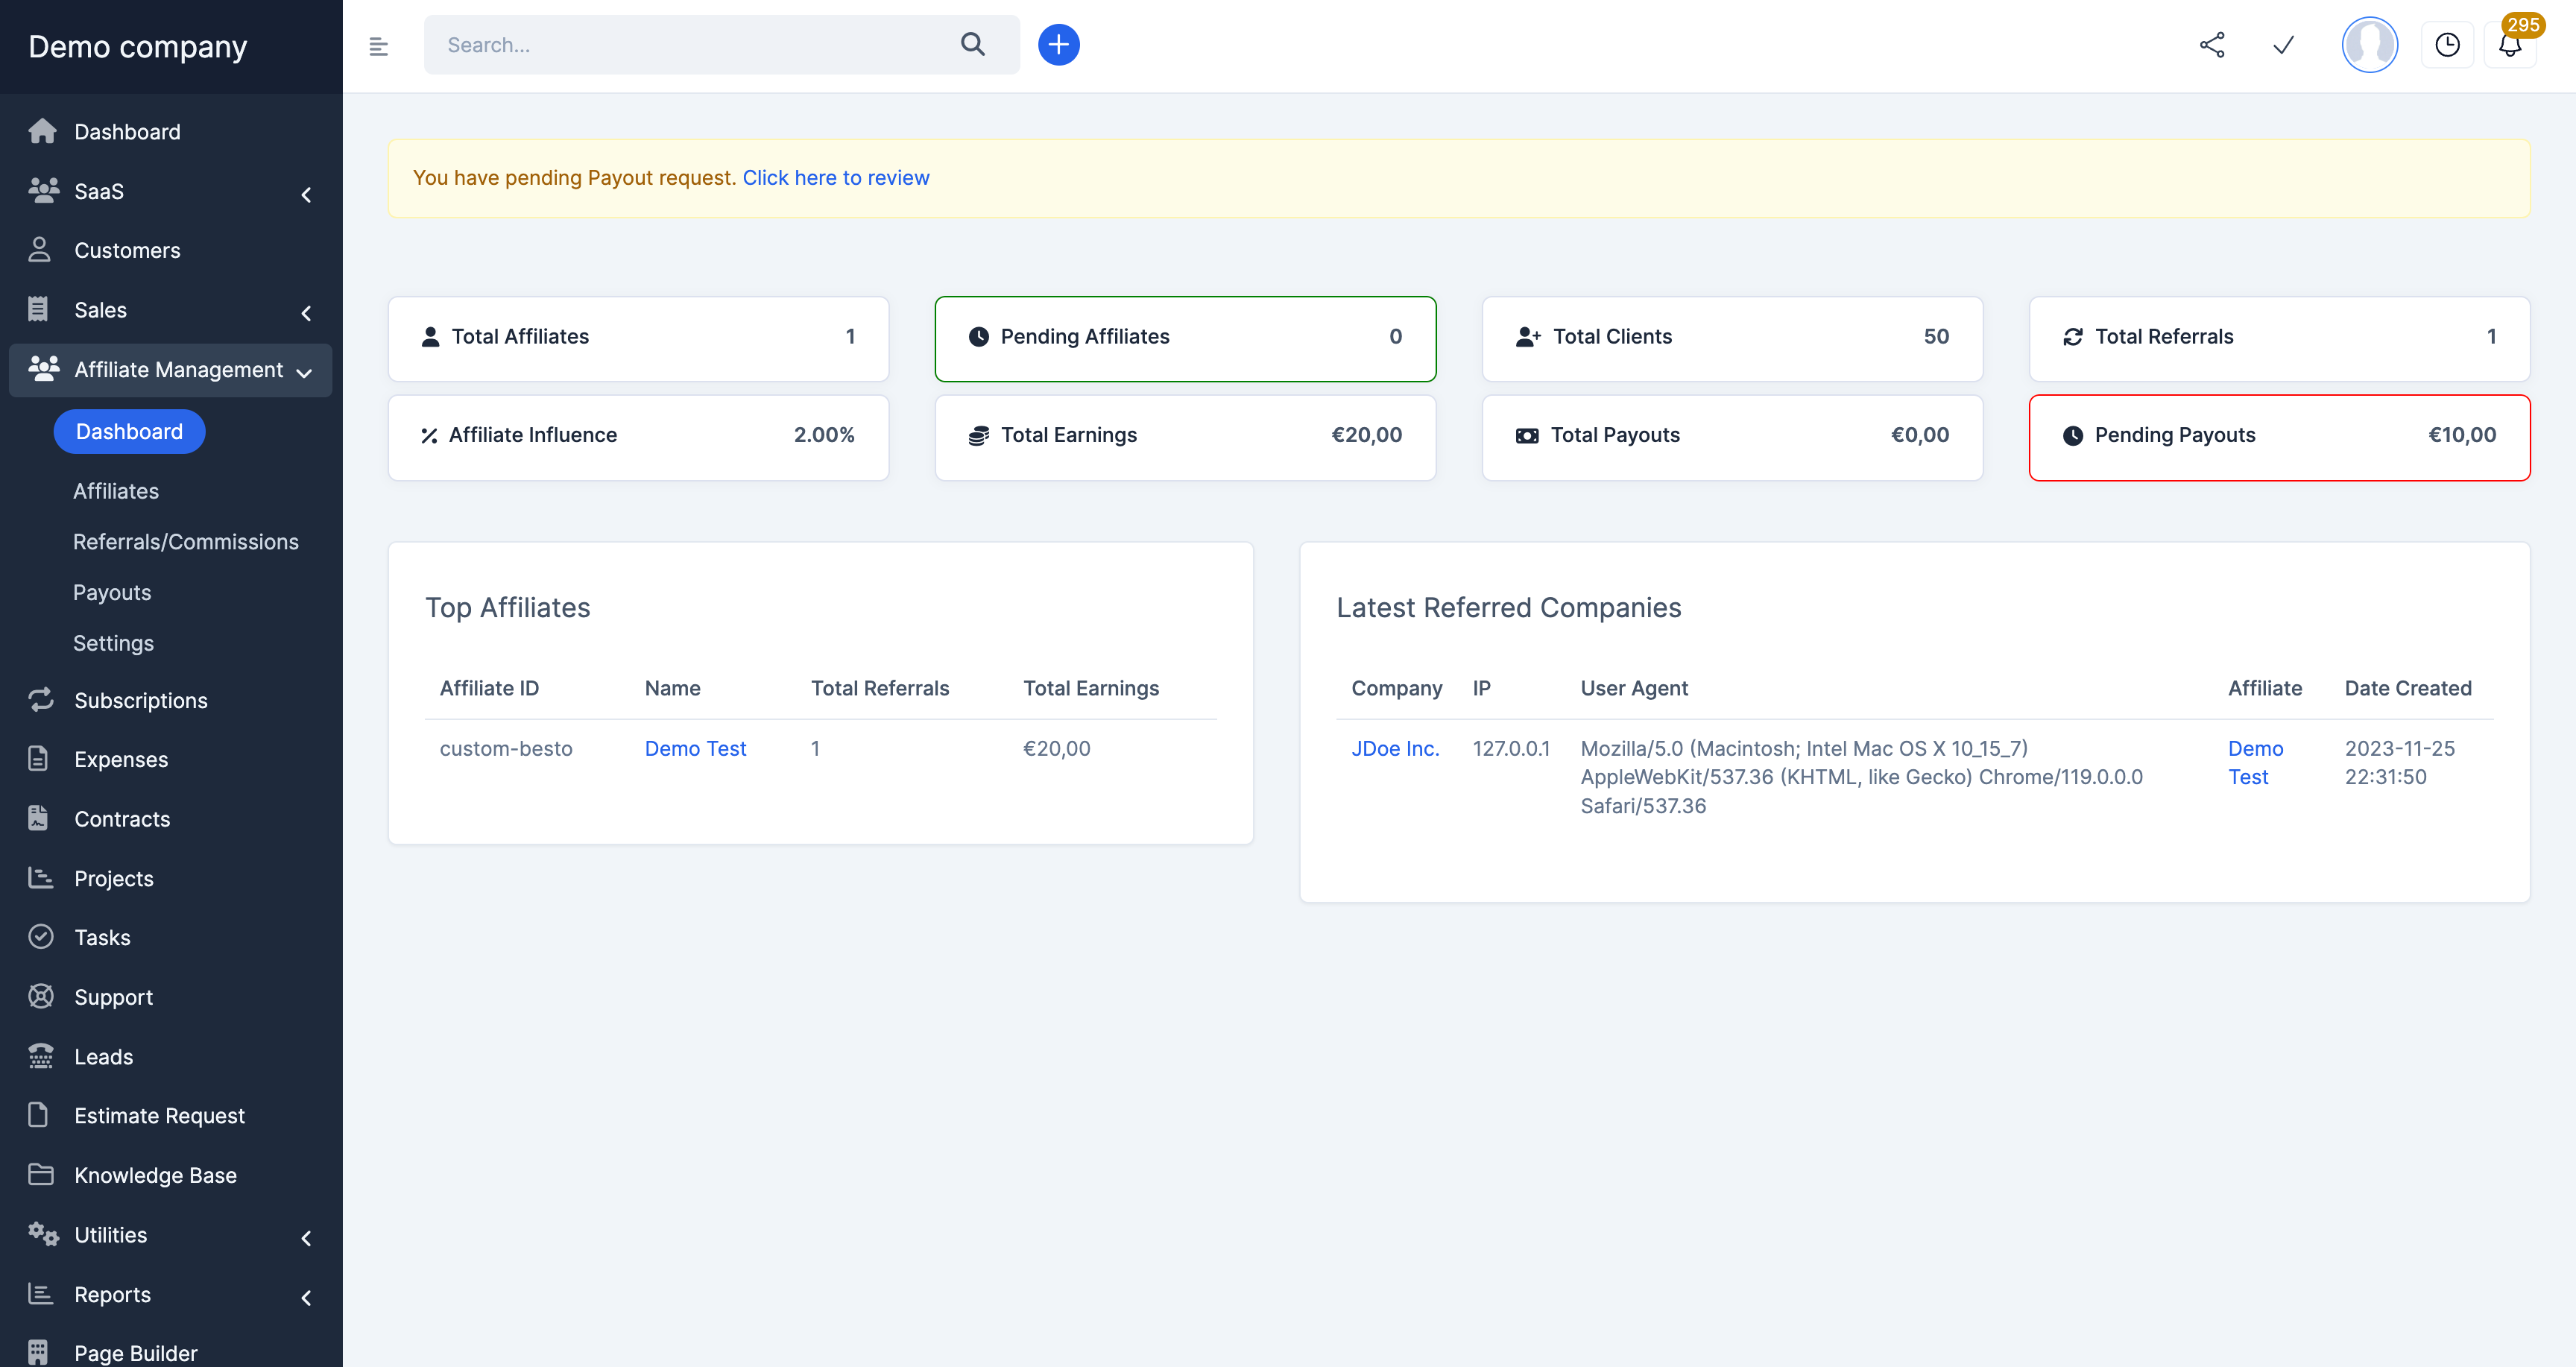Click the Subscriptions repeat icon

41,699
